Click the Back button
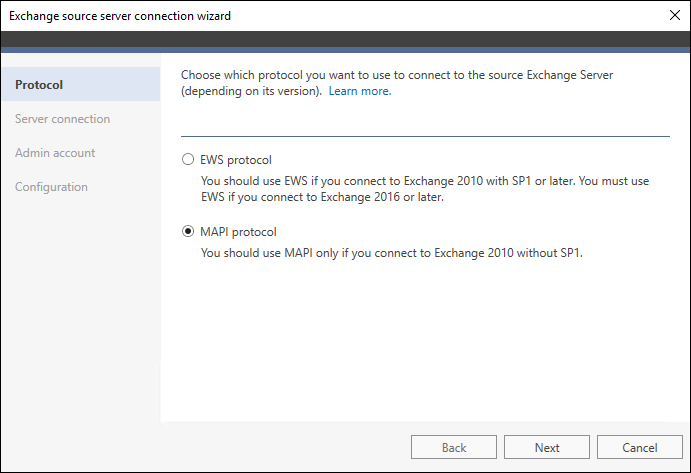This screenshot has width=691, height=473. pos(453,447)
